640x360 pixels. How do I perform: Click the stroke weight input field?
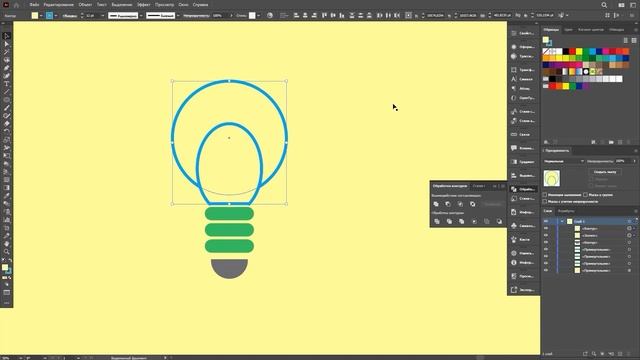click(92, 16)
